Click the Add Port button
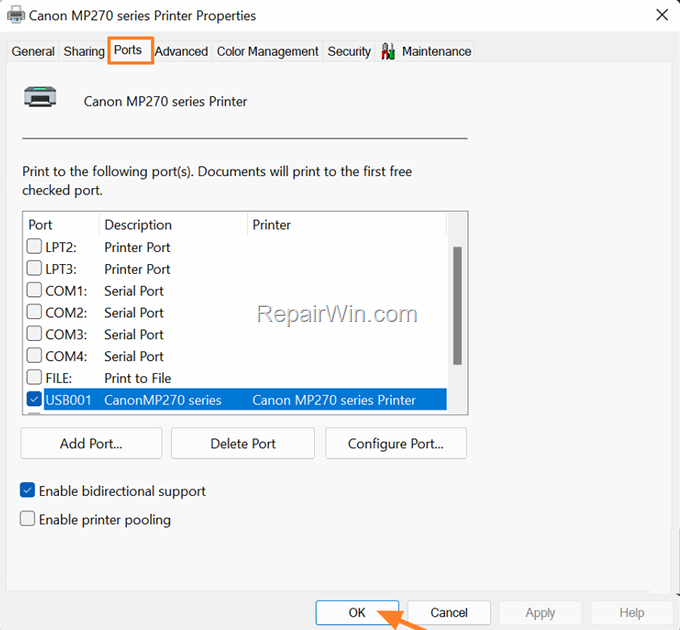This screenshot has height=630, width=680. click(91, 443)
